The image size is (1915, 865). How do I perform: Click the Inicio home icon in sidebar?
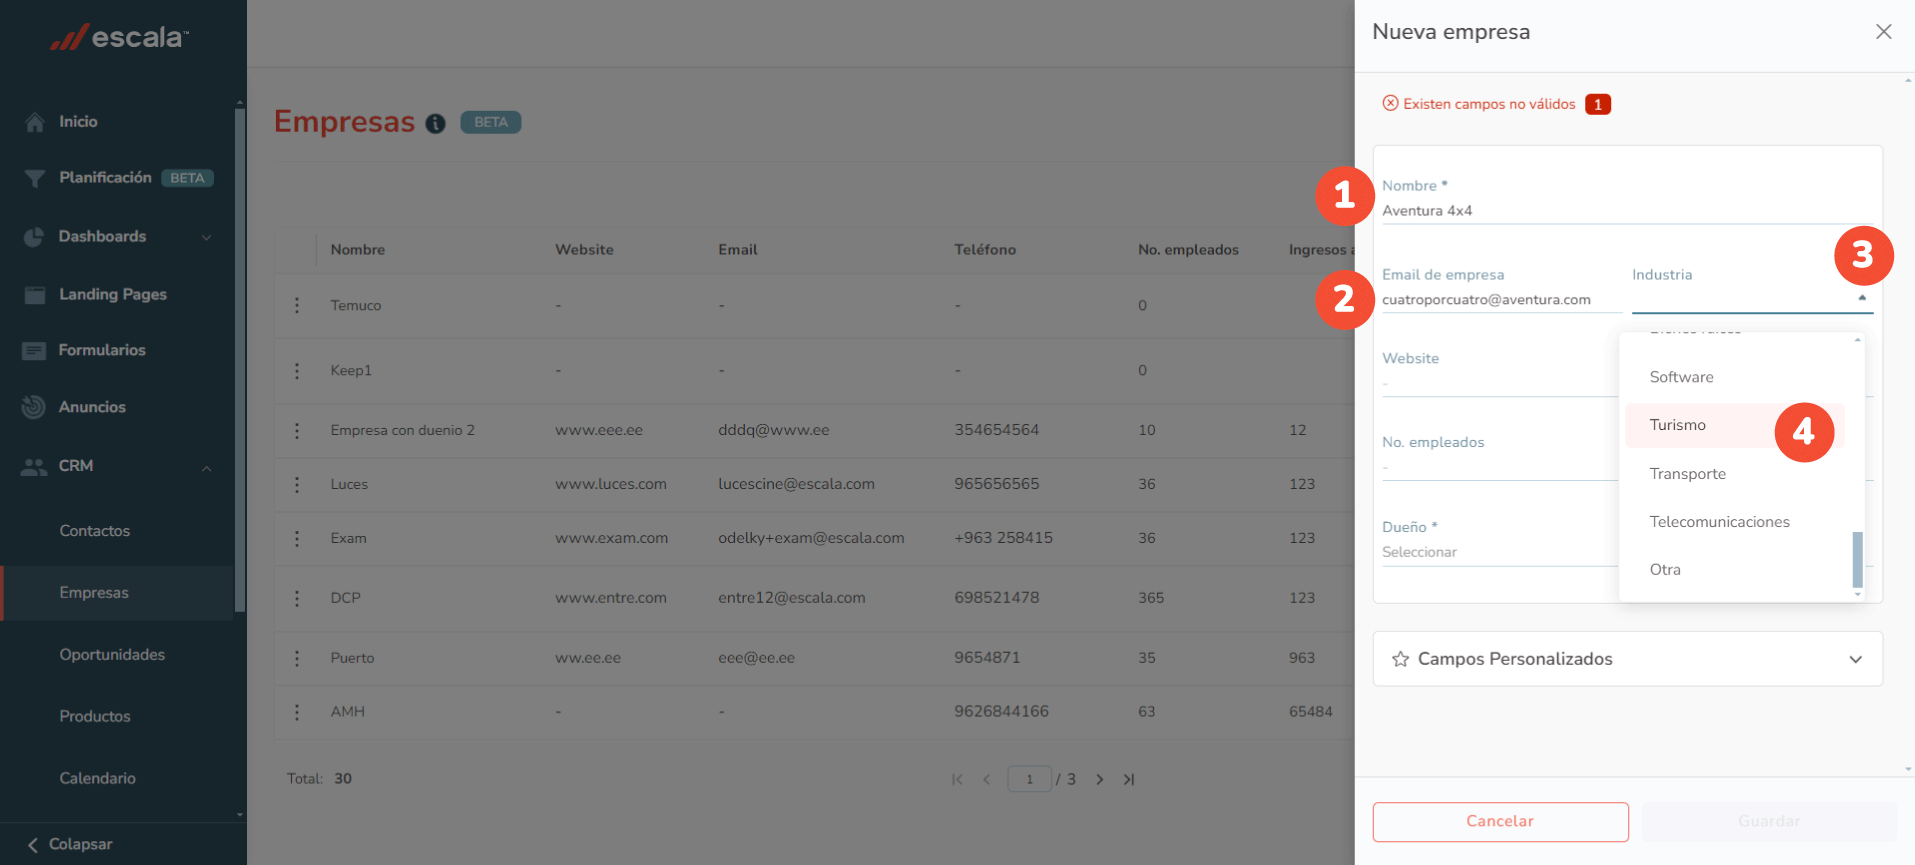(35, 122)
